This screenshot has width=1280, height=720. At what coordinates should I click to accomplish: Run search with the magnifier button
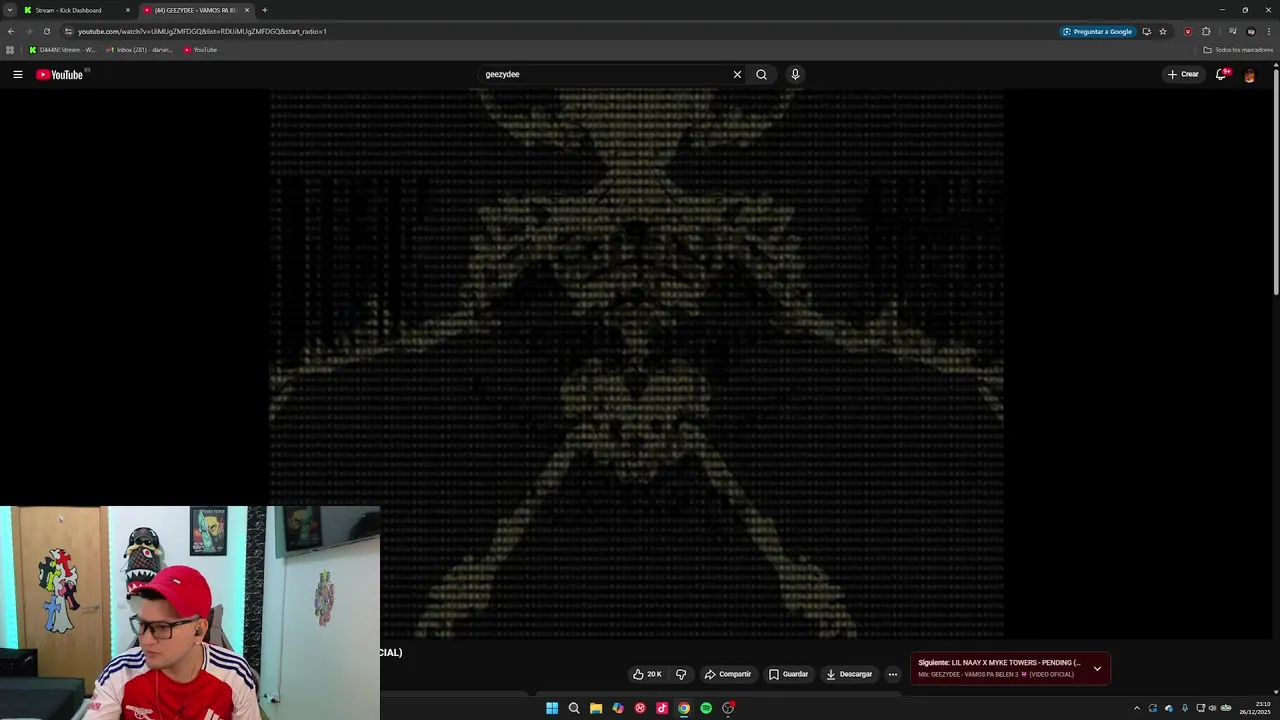[761, 74]
